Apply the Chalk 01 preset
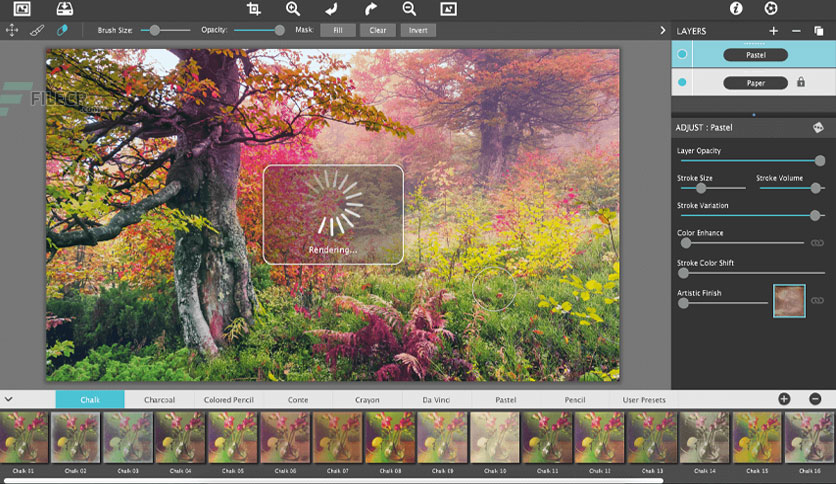This screenshot has height=484, width=836. pos(23,437)
